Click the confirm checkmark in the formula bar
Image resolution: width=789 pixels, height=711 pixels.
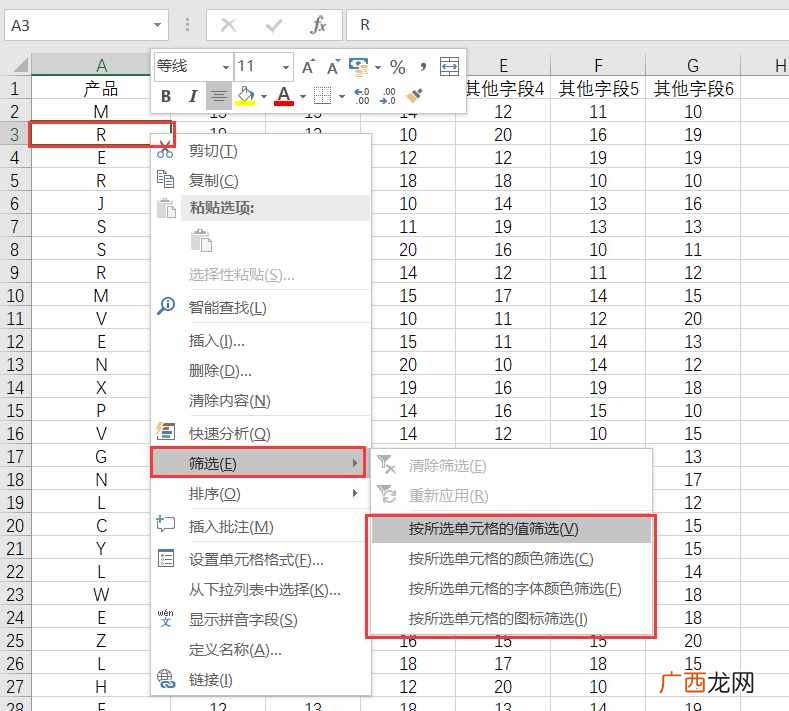(274, 25)
